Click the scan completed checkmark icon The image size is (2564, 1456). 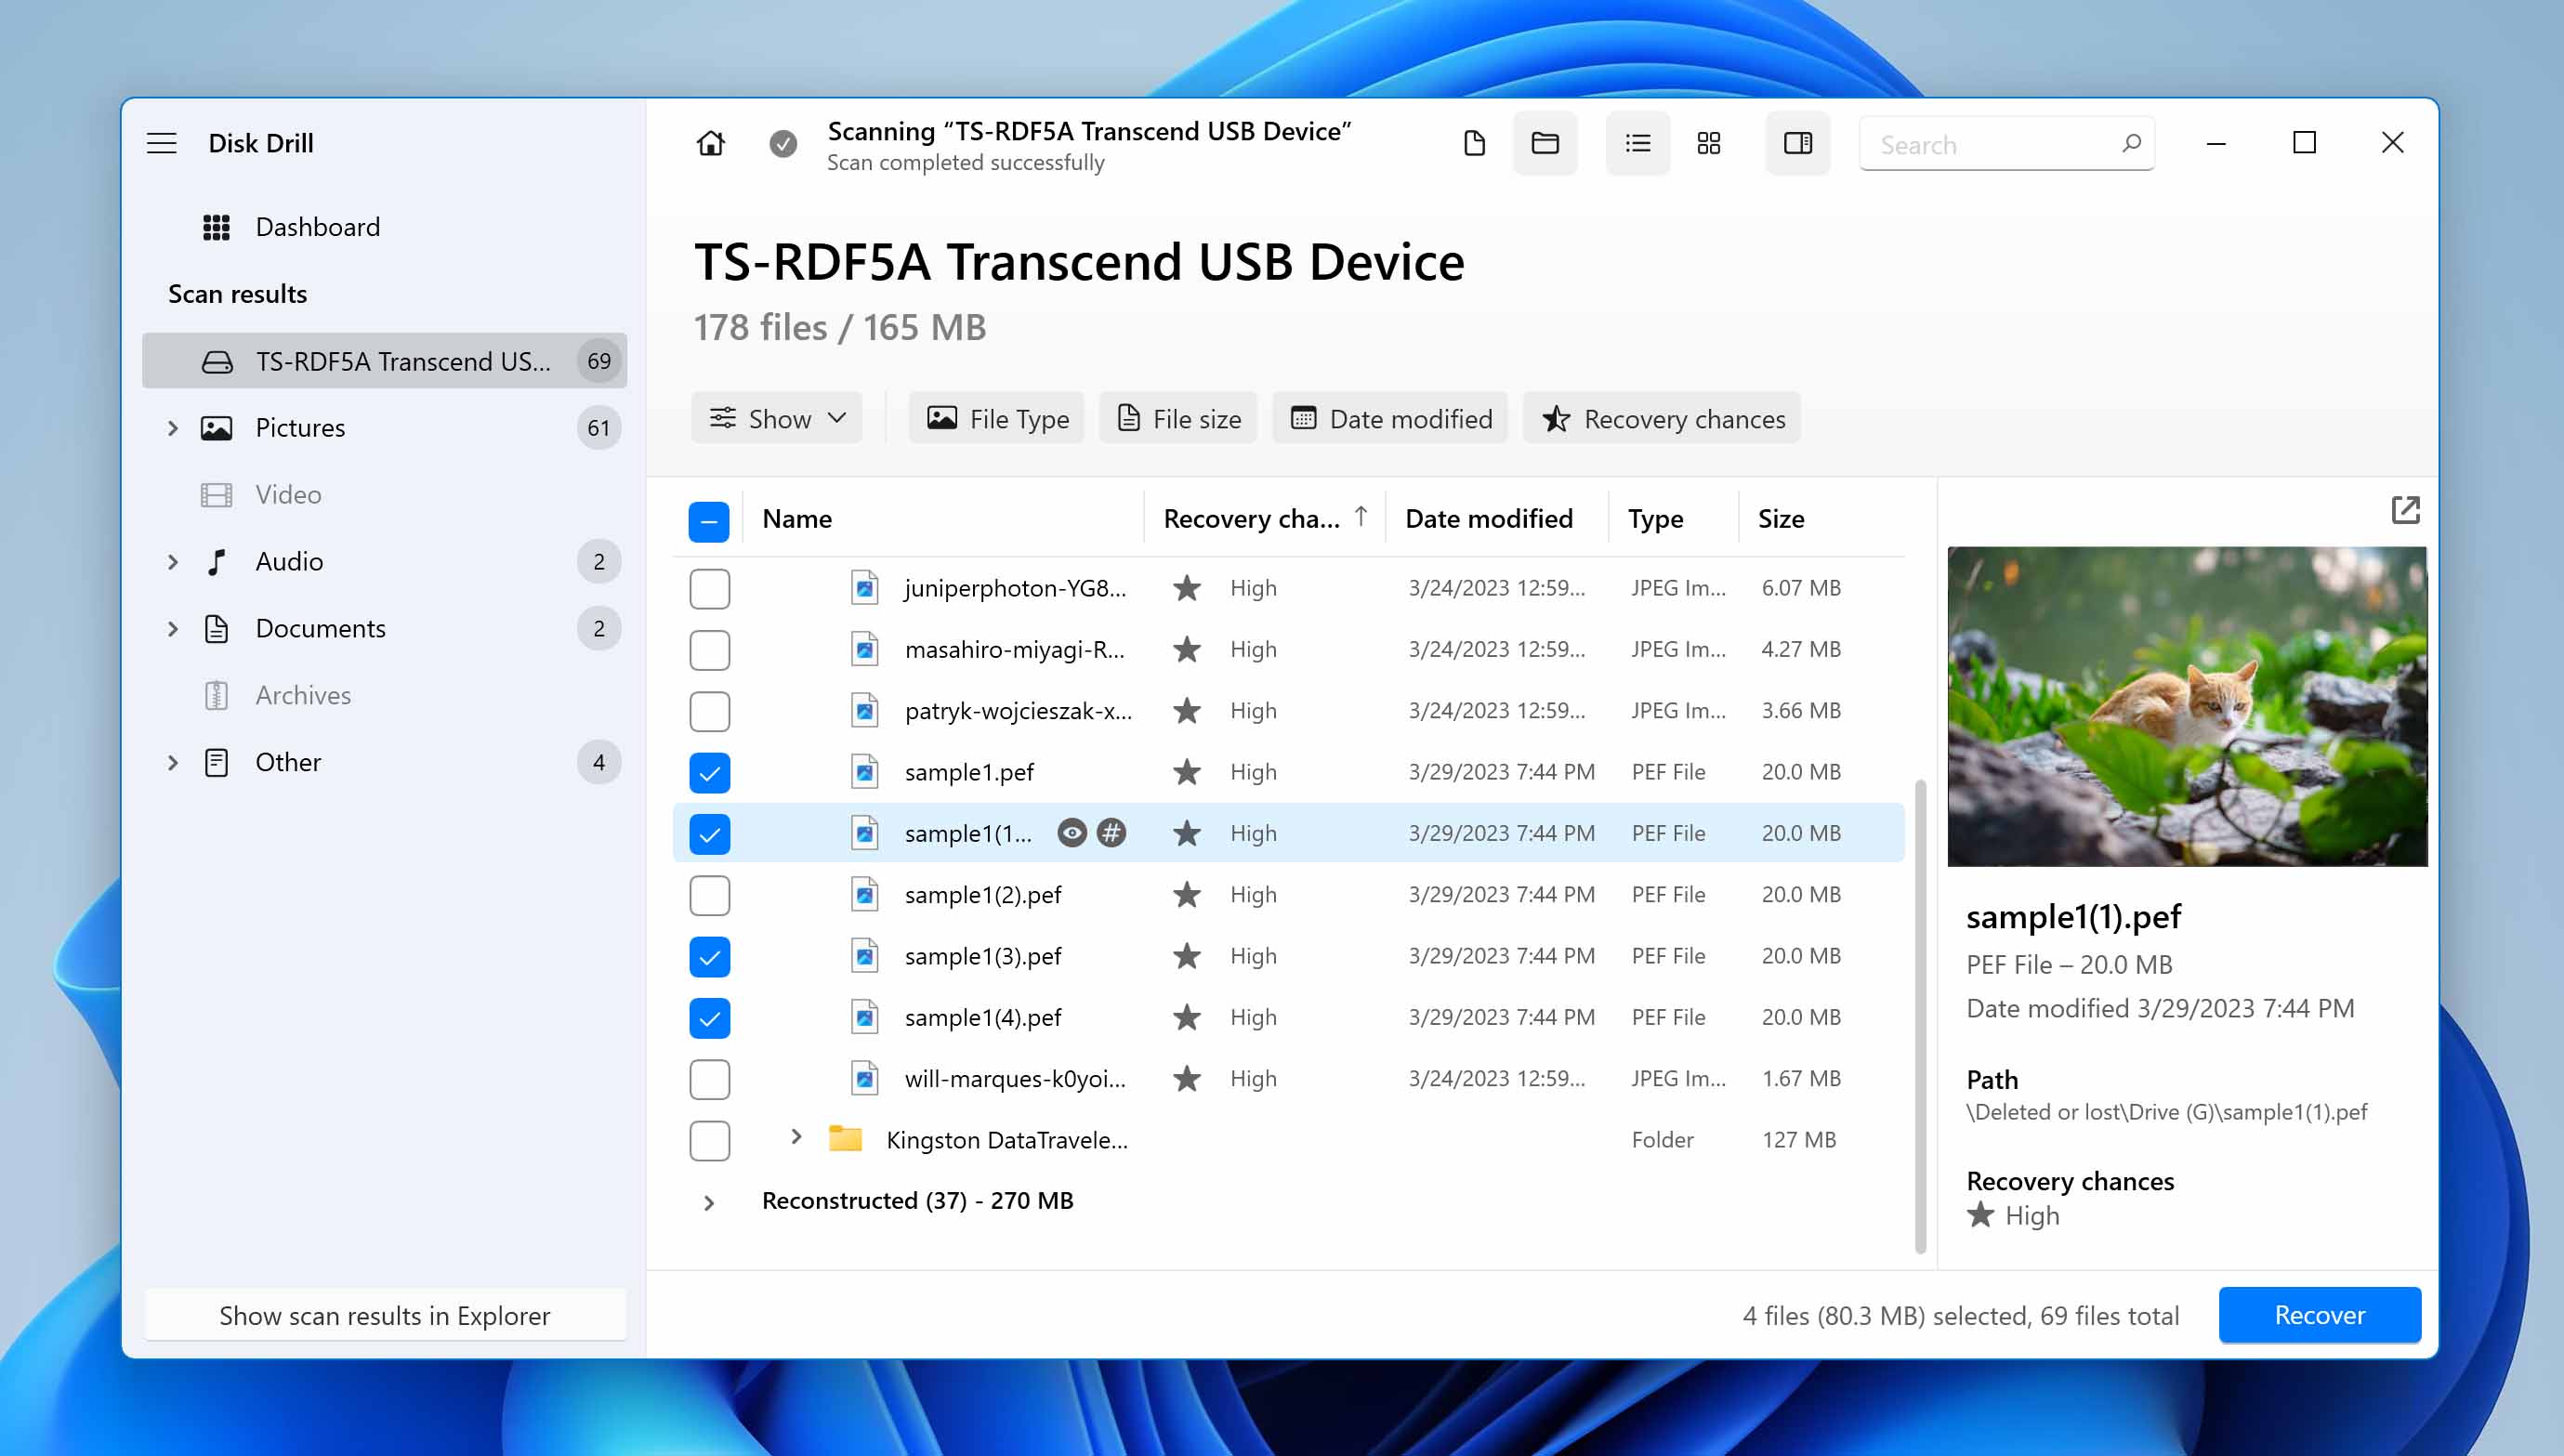(783, 144)
